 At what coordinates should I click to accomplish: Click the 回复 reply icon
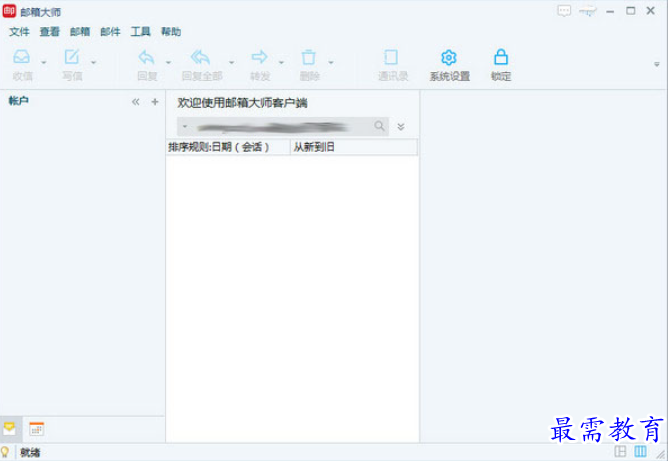click(x=147, y=57)
